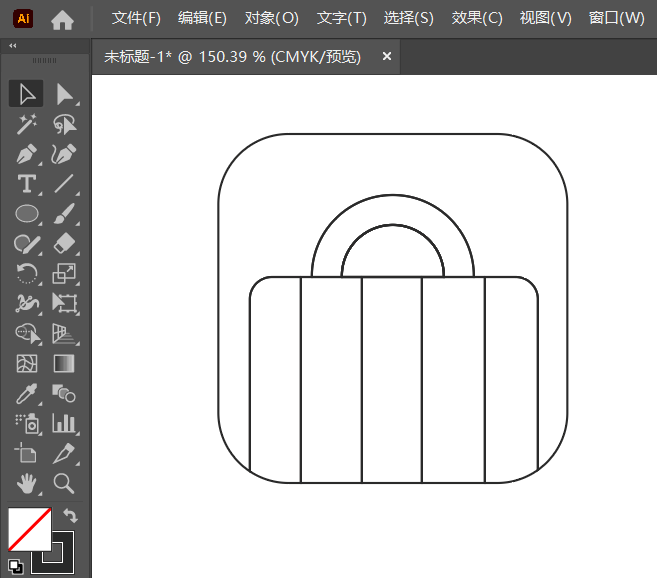The height and width of the screenshot is (578, 657).
Task: Click the Home icon
Action: 62,19
